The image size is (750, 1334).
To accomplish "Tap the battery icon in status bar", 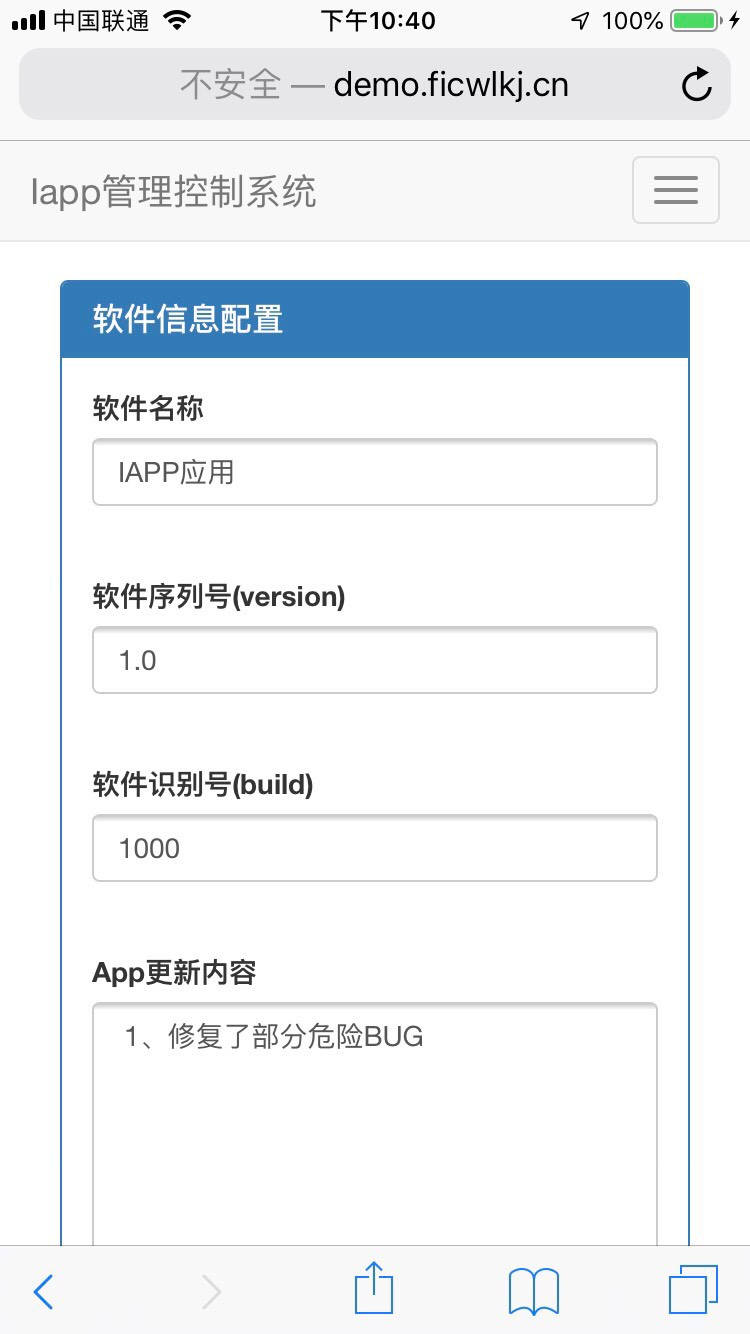I will pos(698,21).
